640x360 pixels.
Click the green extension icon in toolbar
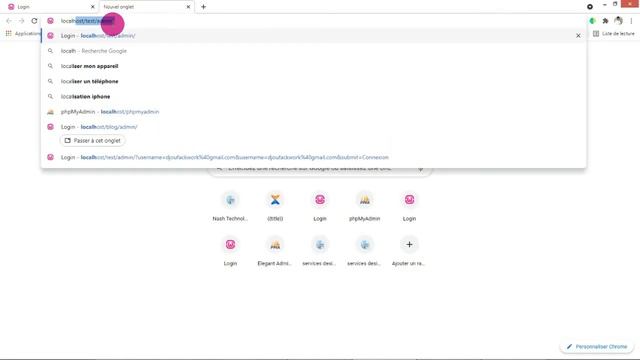coord(592,21)
